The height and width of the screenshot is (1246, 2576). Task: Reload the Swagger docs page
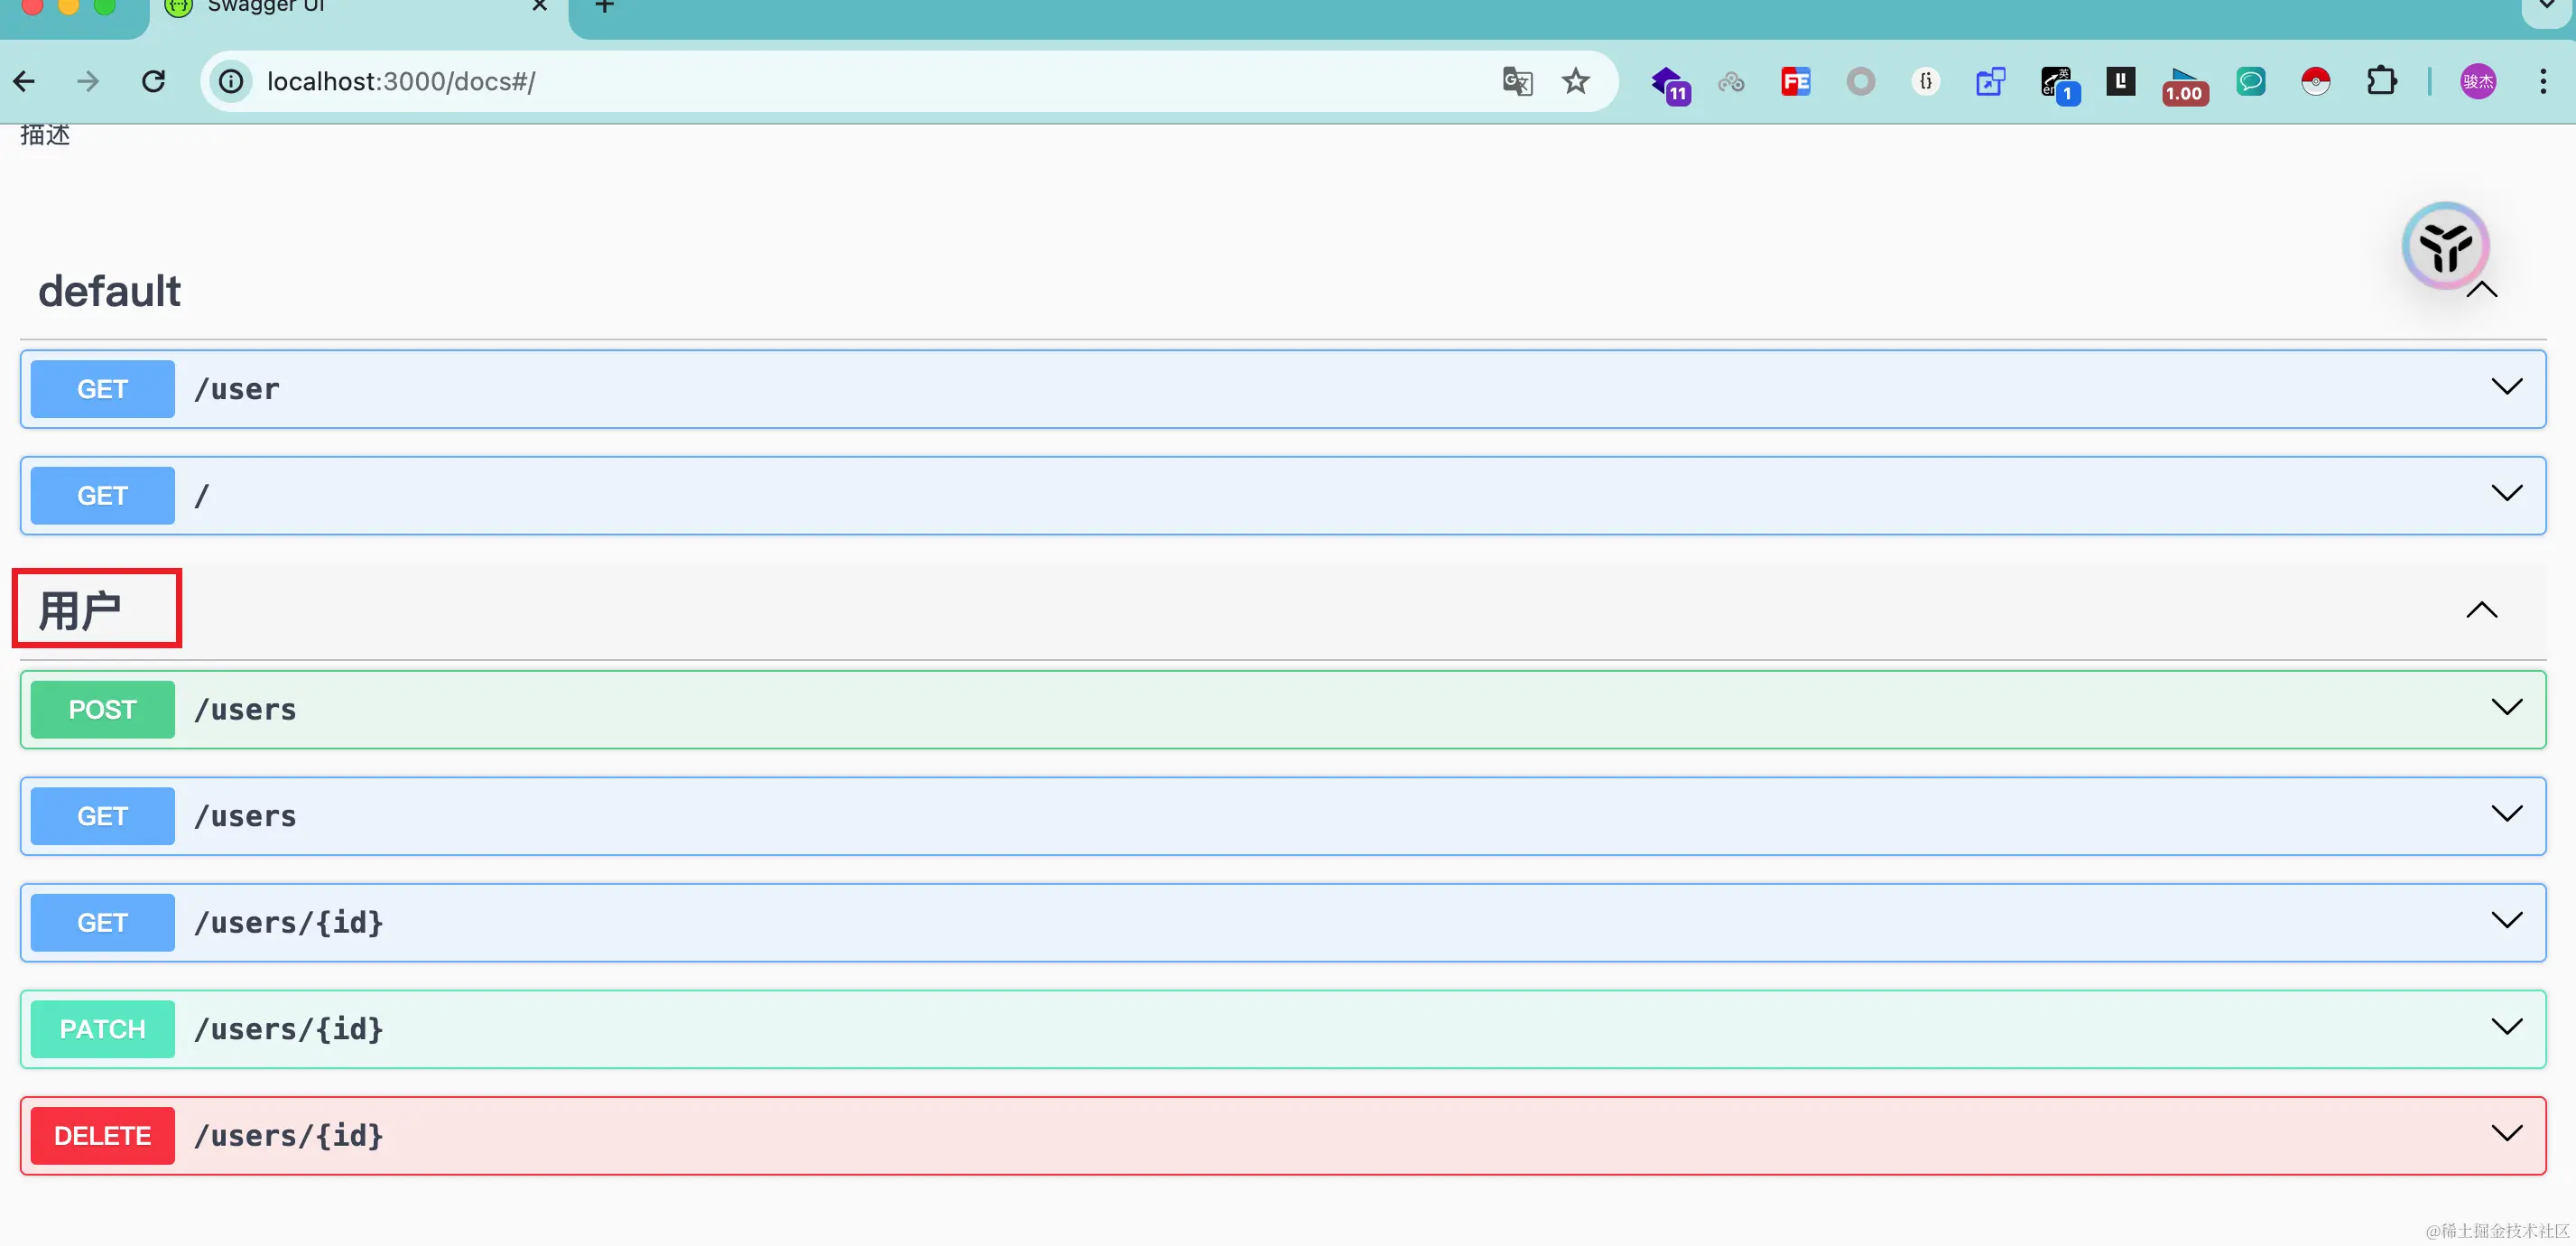click(x=153, y=81)
